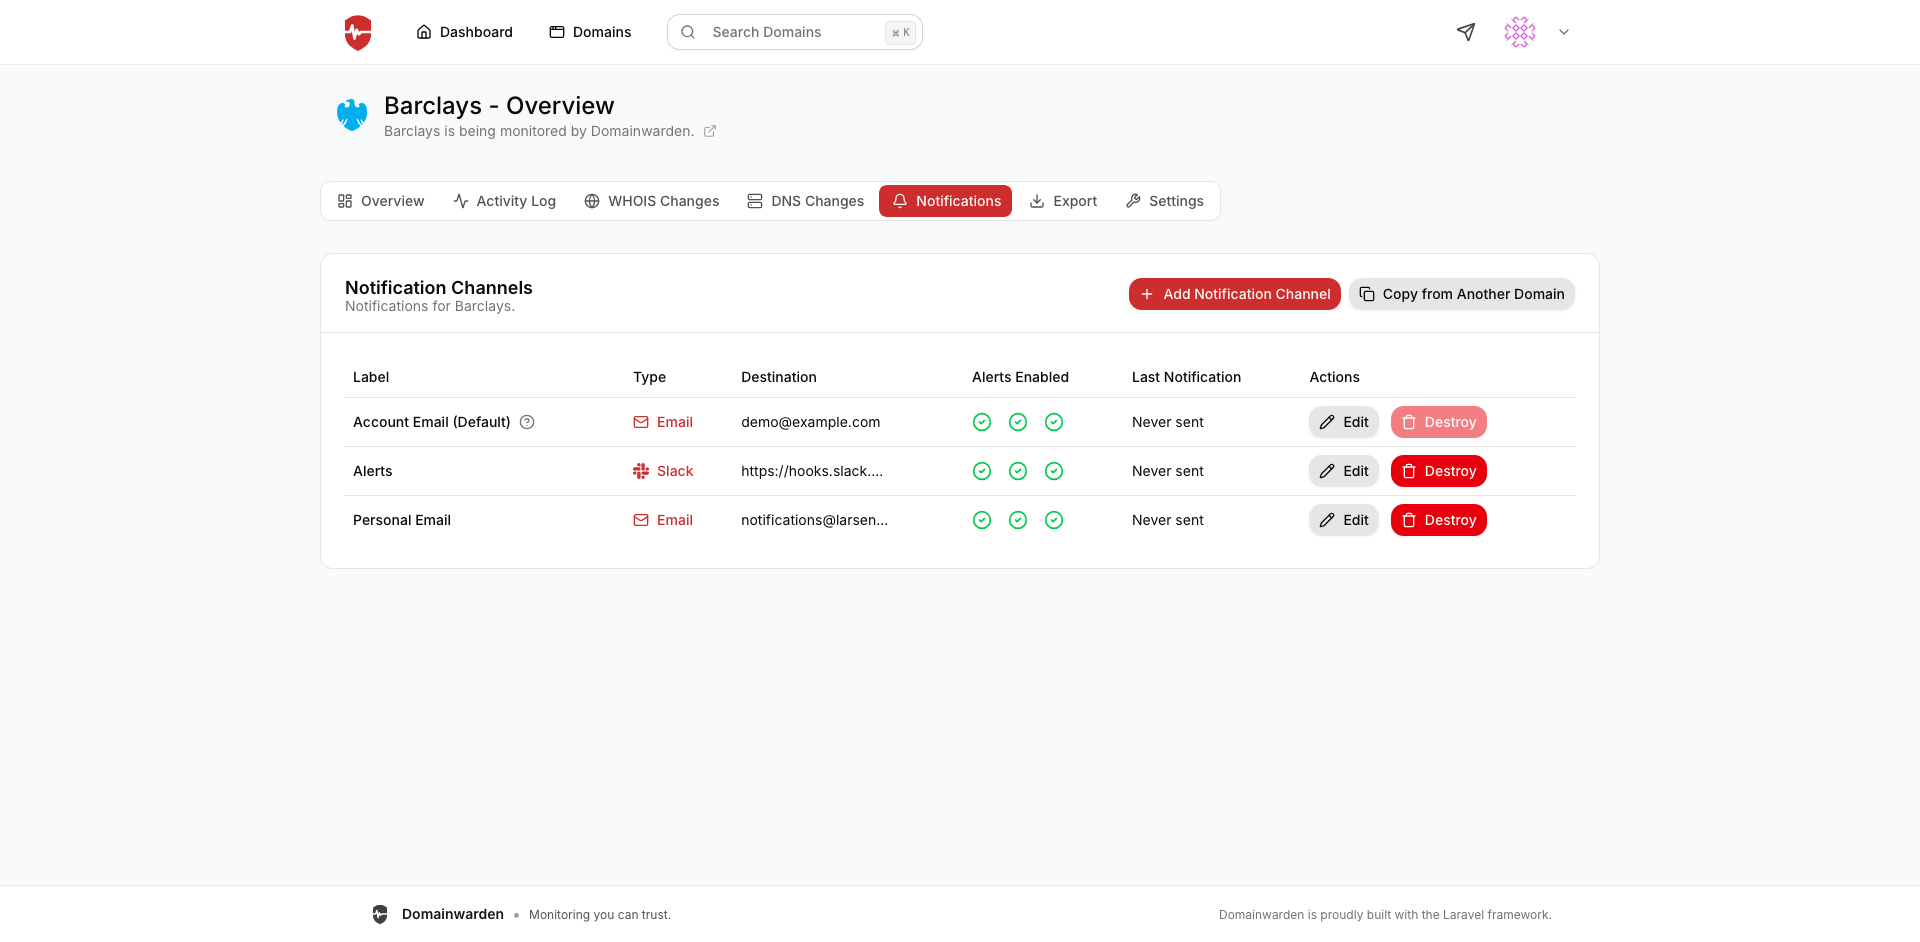Click demo@example.com destination

(811, 422)
